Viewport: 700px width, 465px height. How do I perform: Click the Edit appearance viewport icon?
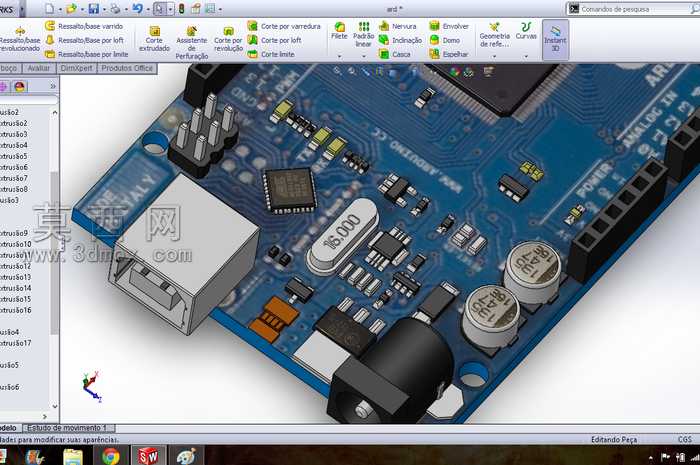454,72
